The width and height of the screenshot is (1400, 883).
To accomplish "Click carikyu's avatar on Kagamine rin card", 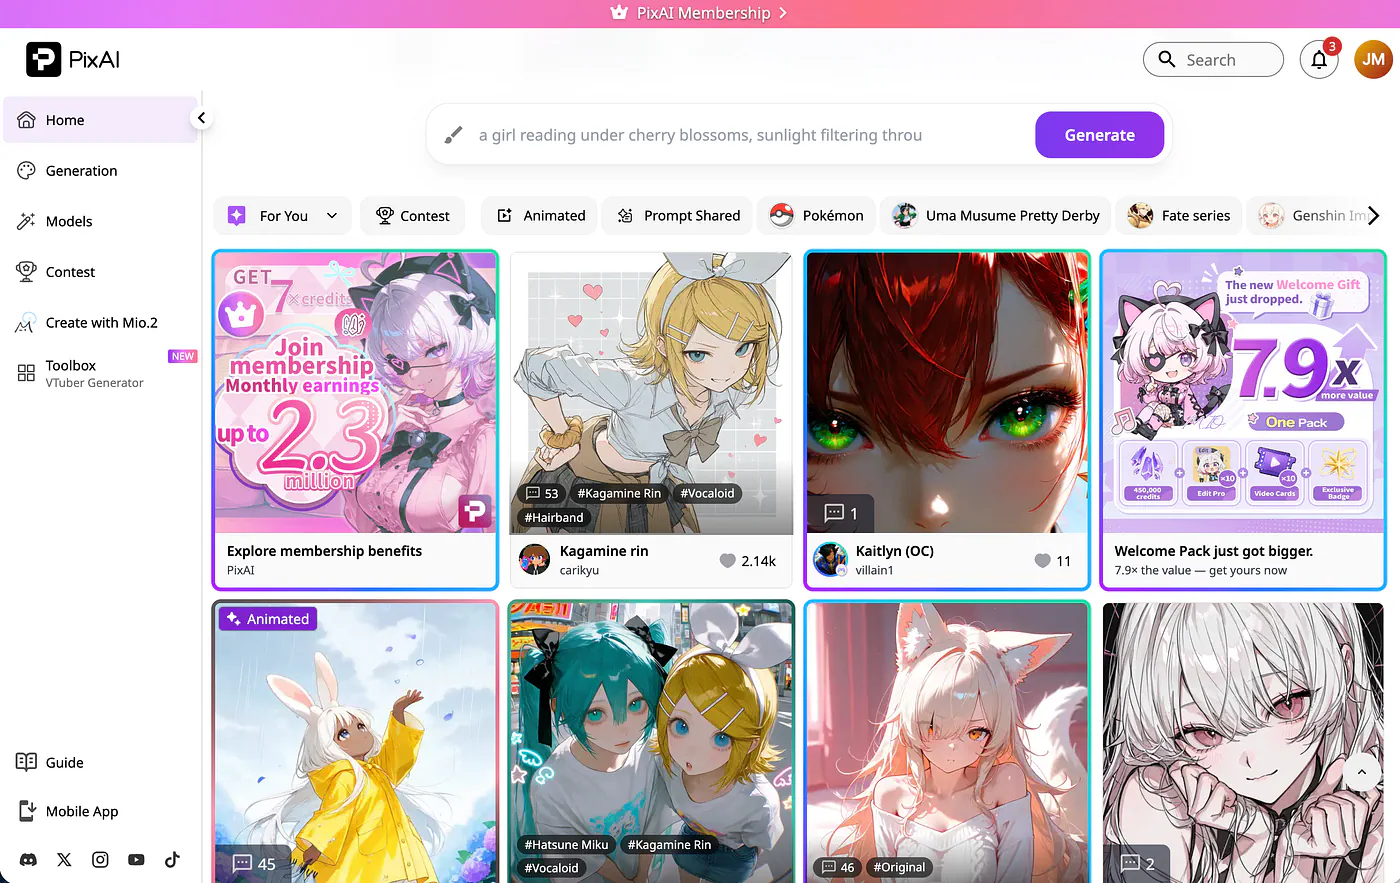I will (x=535, y=560).
